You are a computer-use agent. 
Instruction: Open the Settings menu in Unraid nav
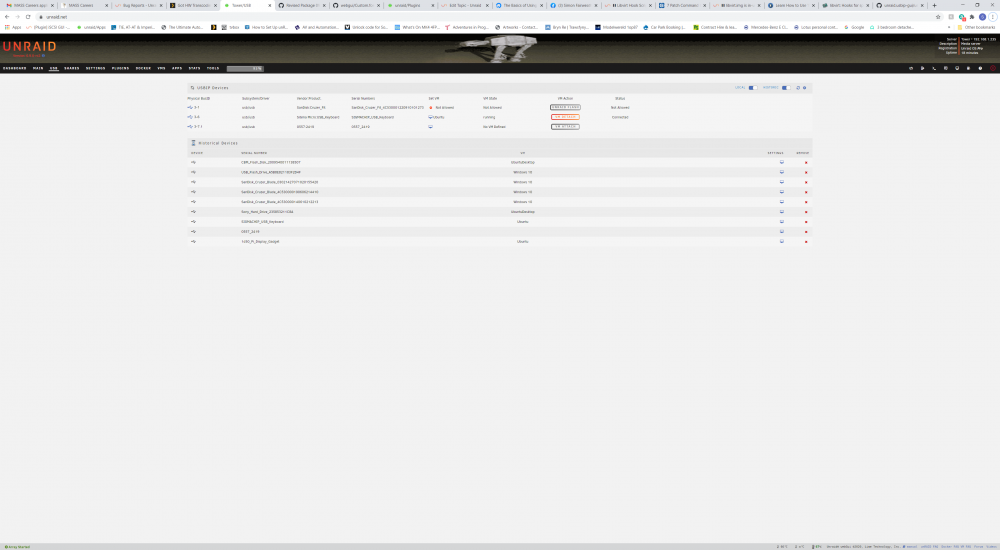(96, 68)
